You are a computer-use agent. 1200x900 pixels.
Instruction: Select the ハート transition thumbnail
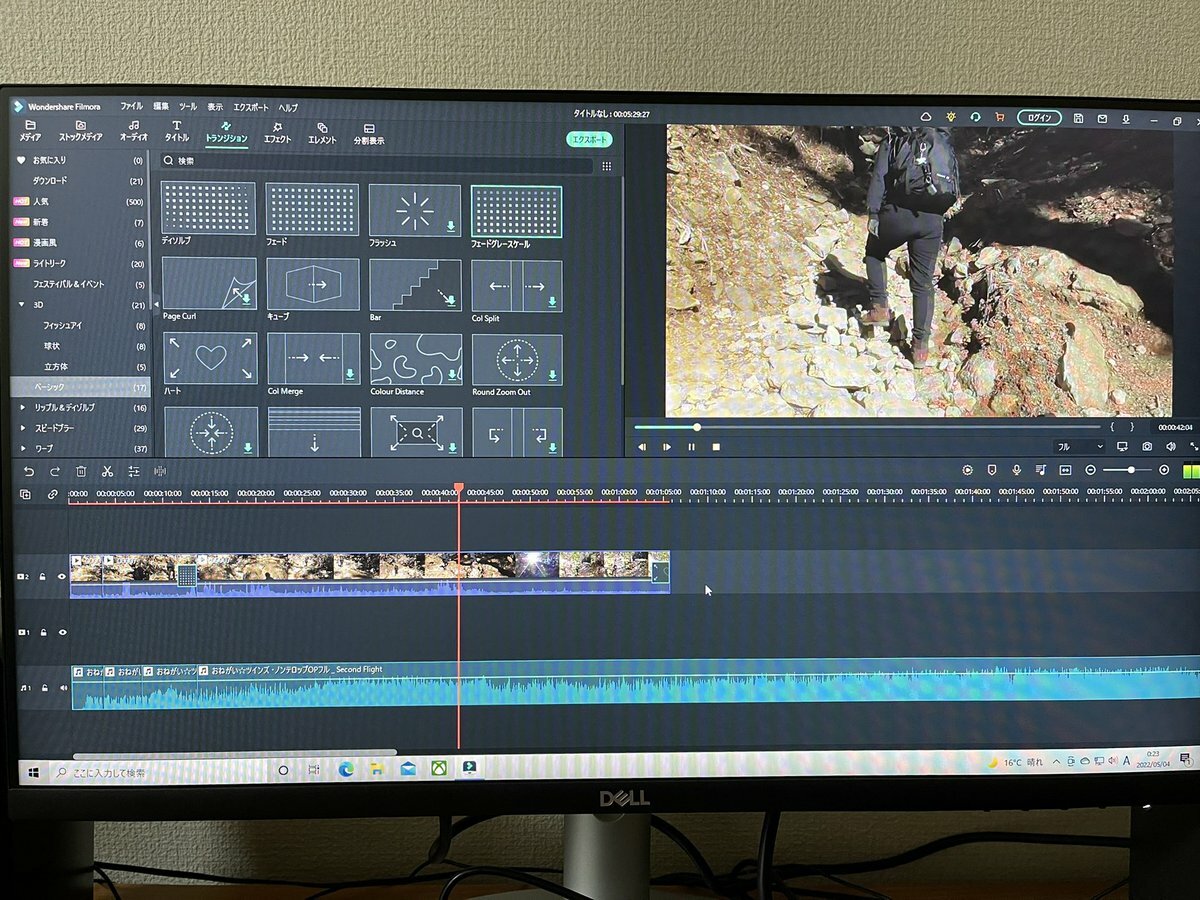click(209, 361)
